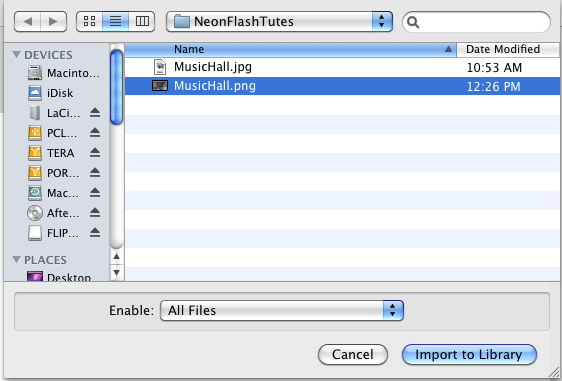The image size is (562, 381).
Task: Select Macintosh HD drive in sidebar
Action: coord(63,73)
